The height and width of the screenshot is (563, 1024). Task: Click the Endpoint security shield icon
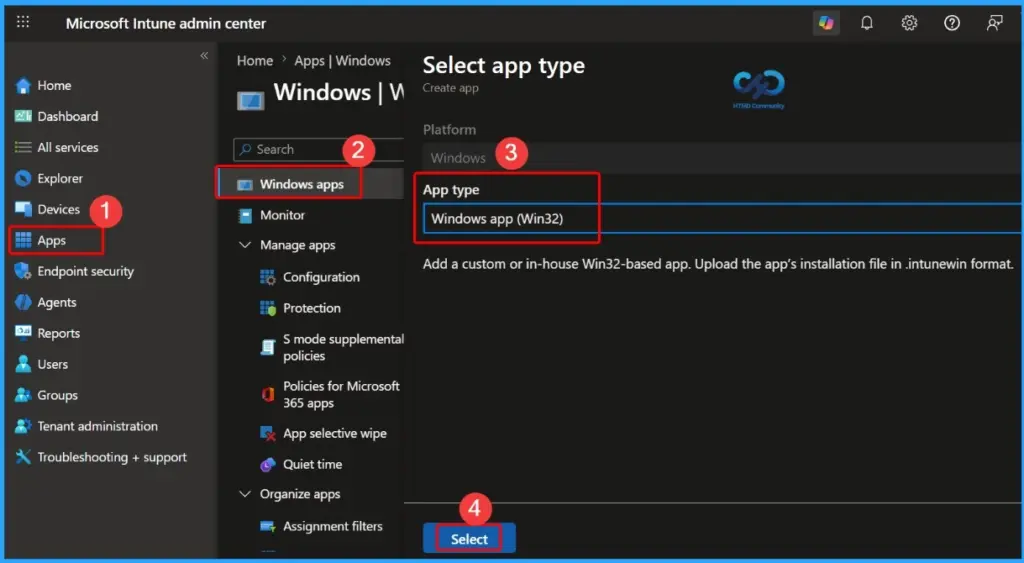[x=23, y=271]
